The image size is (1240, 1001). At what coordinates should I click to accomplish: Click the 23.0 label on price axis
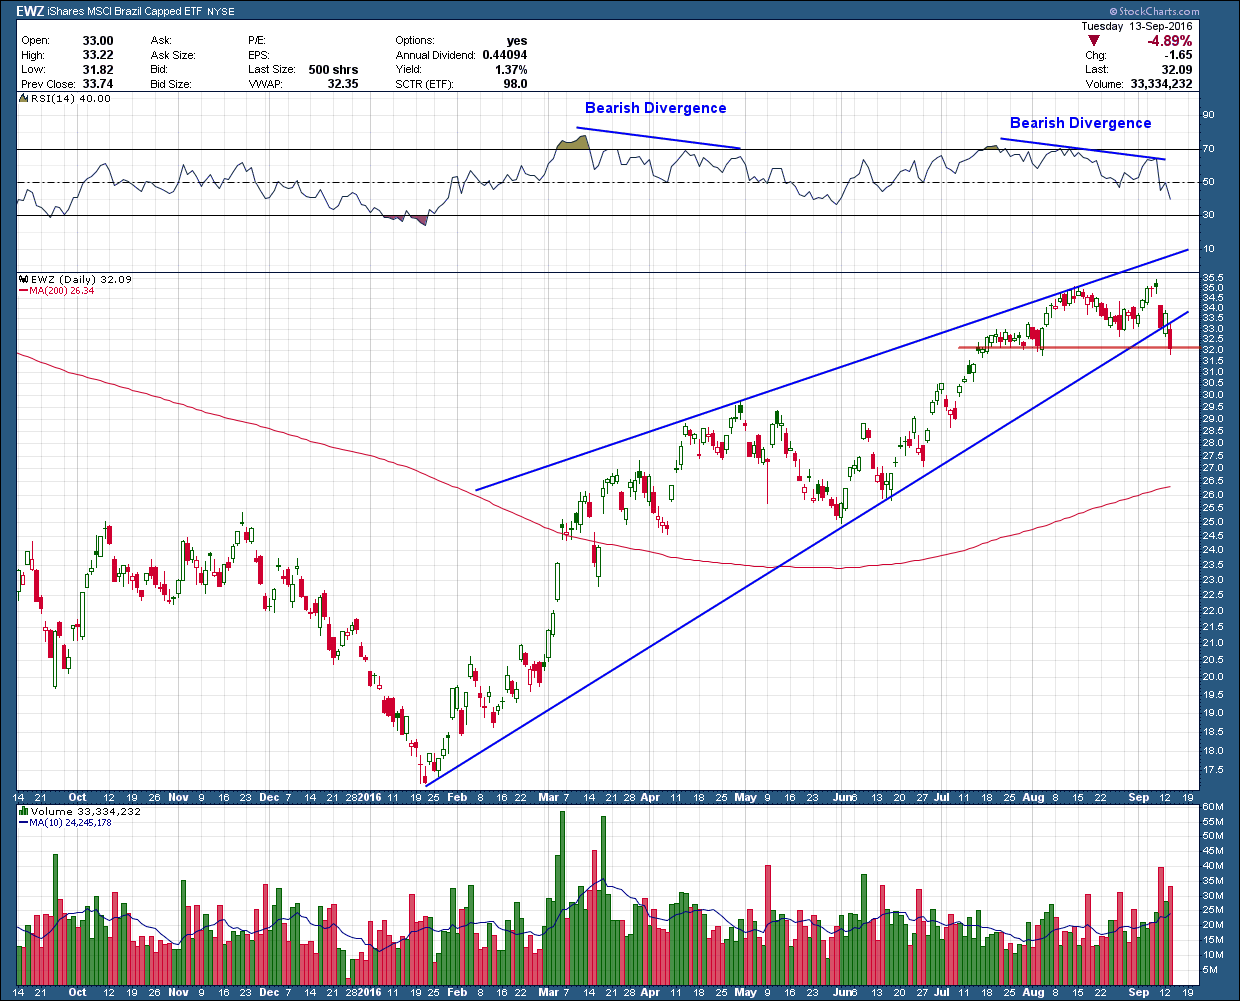[x=1212, y=579]
